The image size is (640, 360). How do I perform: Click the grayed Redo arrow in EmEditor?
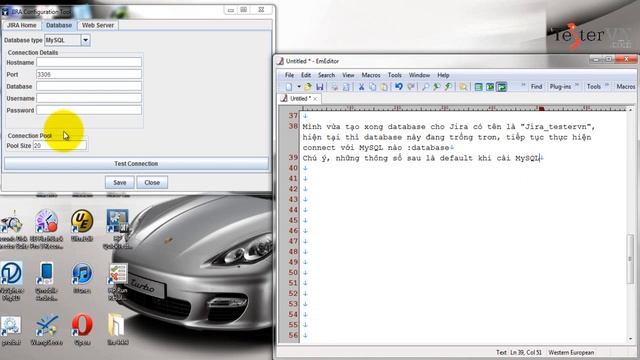[411, 87]
